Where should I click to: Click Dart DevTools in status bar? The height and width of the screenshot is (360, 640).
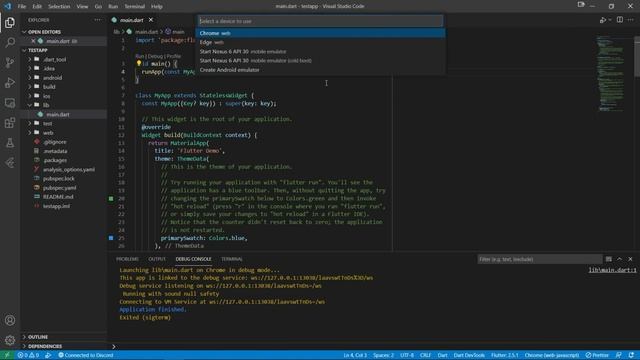469,355
